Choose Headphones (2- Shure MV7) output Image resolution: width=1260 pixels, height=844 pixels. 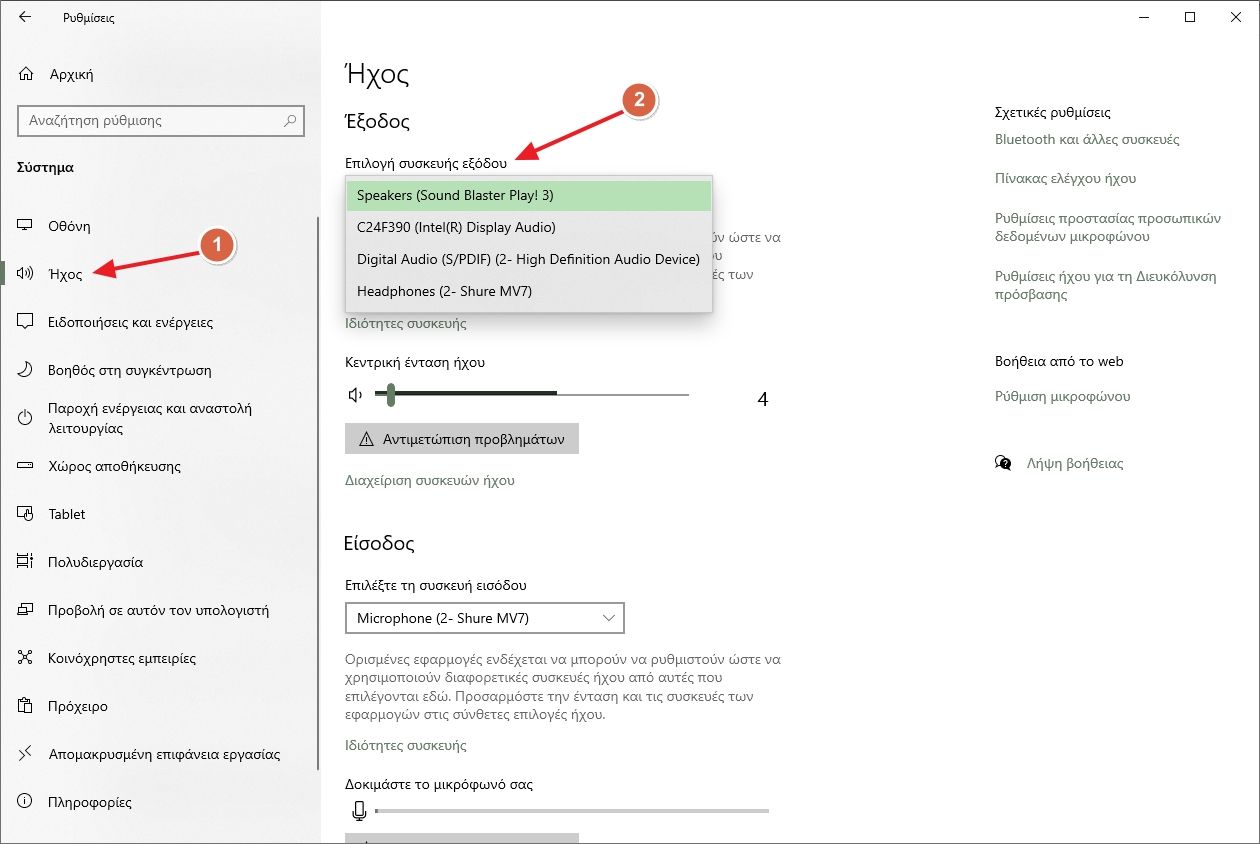click(528, 291)
